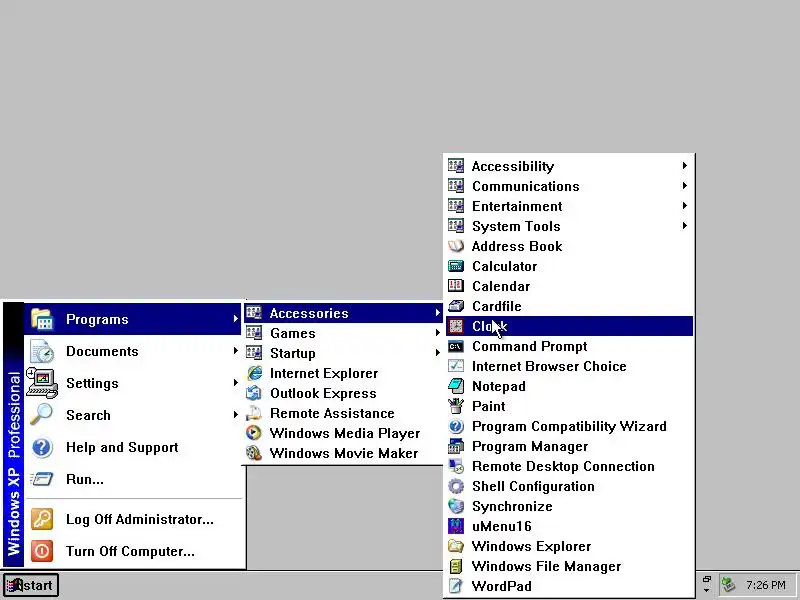Expand the Settings submenu arrow
Image resolution: width=800 pixels, height=600 pixels.
(x=235, y=383)
